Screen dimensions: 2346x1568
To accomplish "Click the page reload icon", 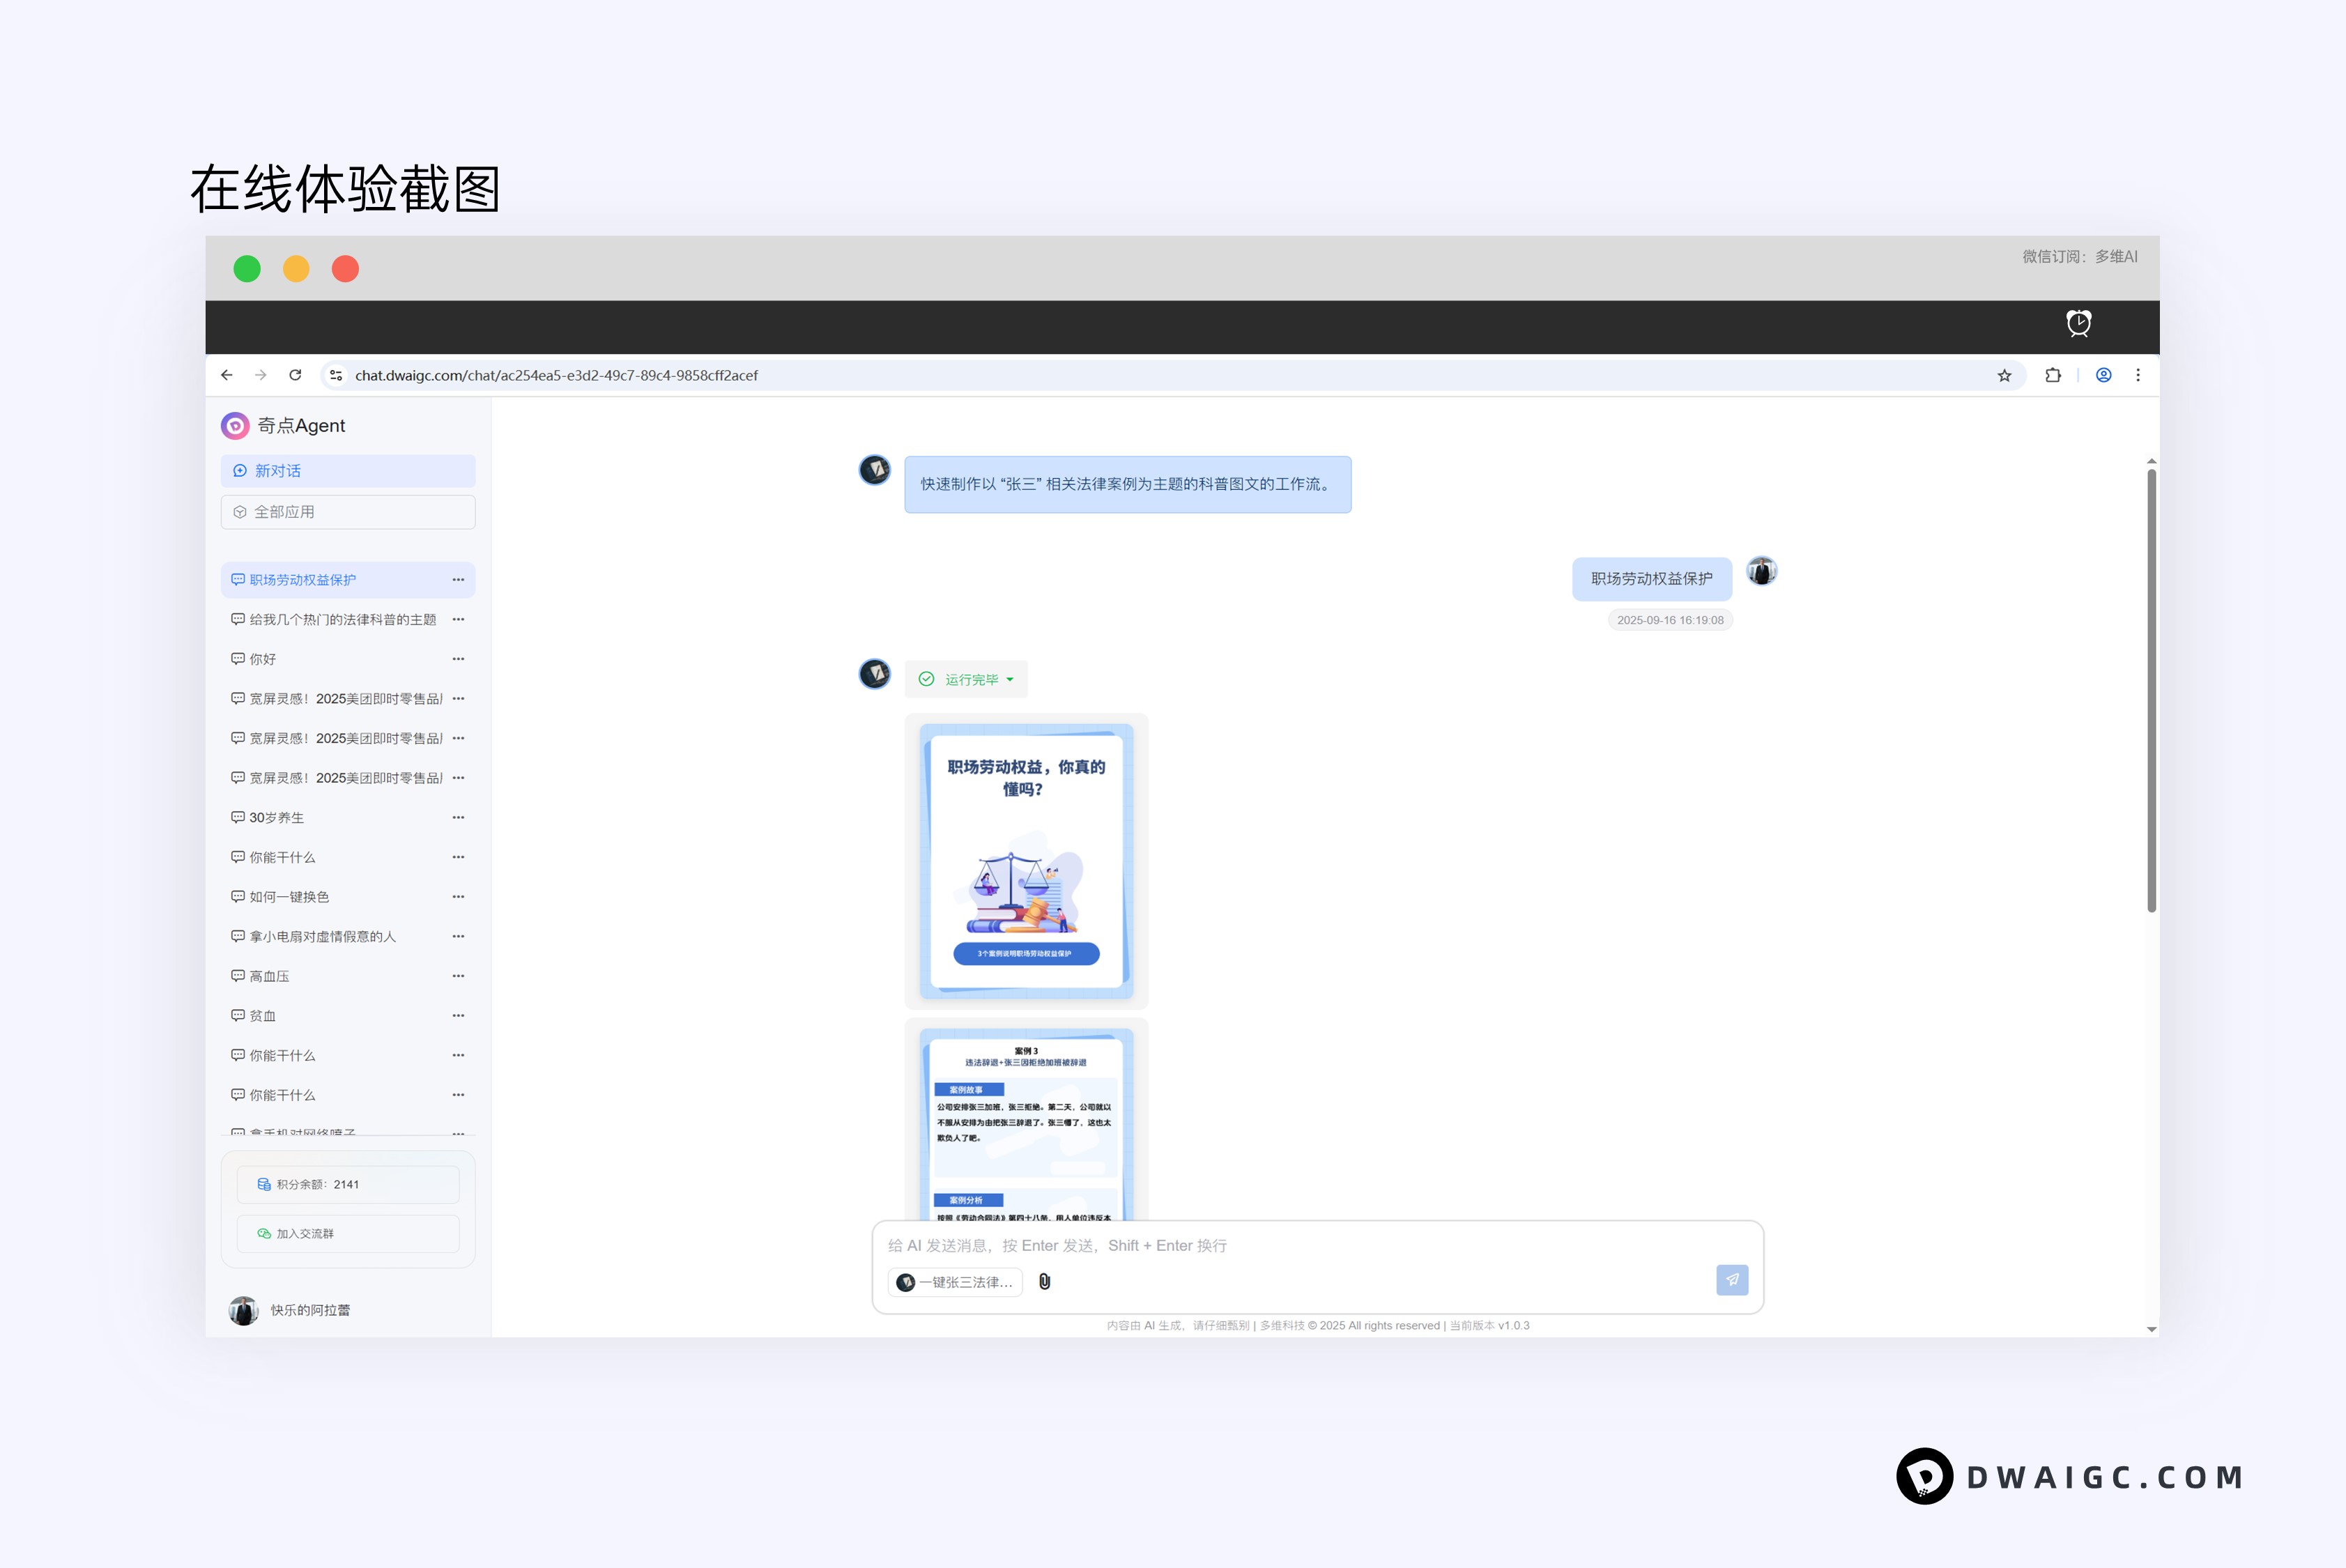I will 295,375.
